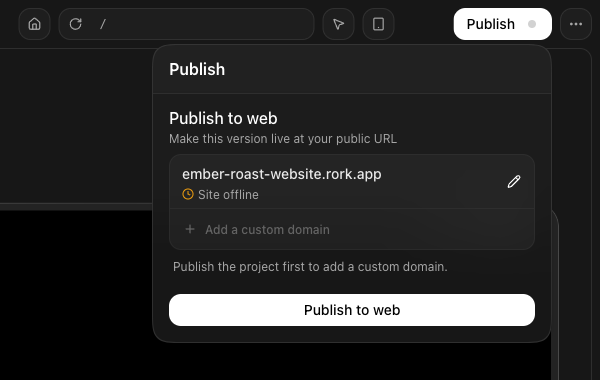600x380 pixels.
Task: Click ember-roast-website.rork.app domain text
Action: 282,174
